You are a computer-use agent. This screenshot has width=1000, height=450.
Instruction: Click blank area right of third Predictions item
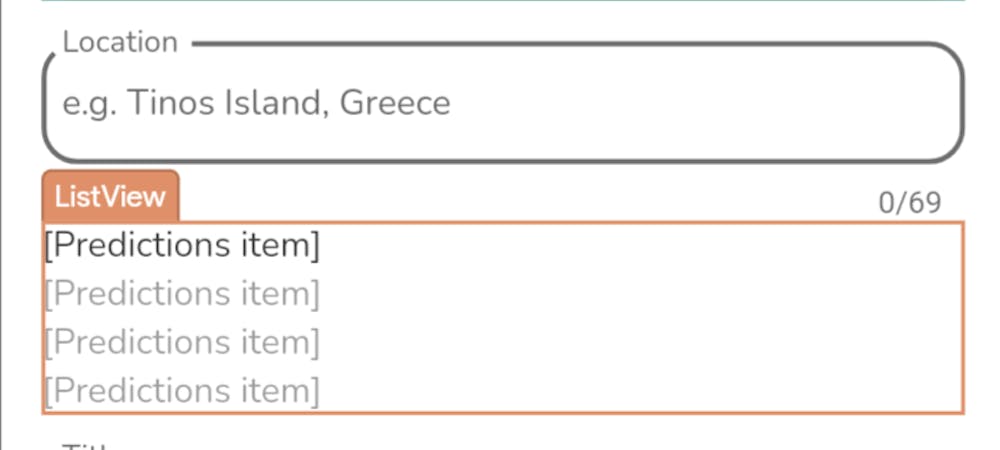click(640, 342)
